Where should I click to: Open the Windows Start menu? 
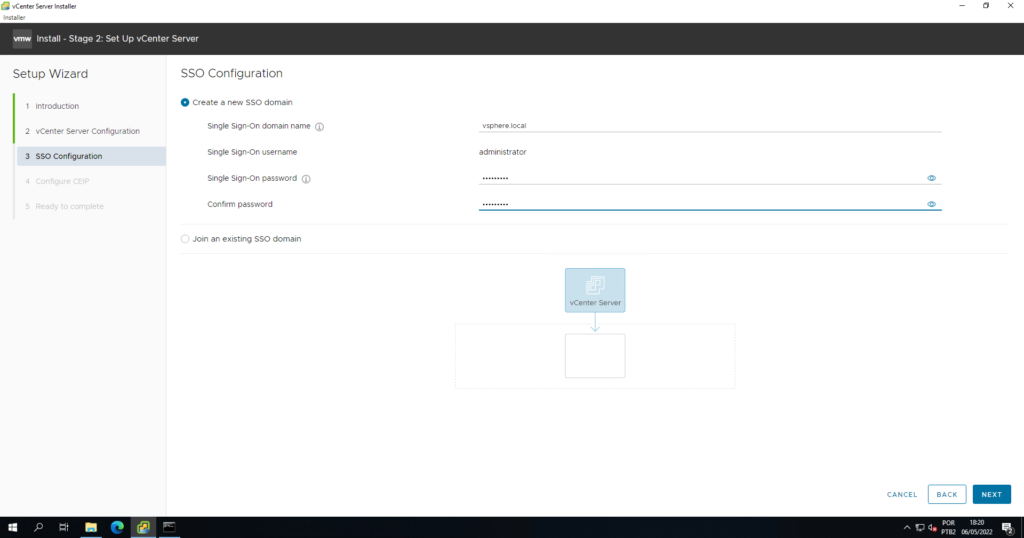tap(12, 527)
